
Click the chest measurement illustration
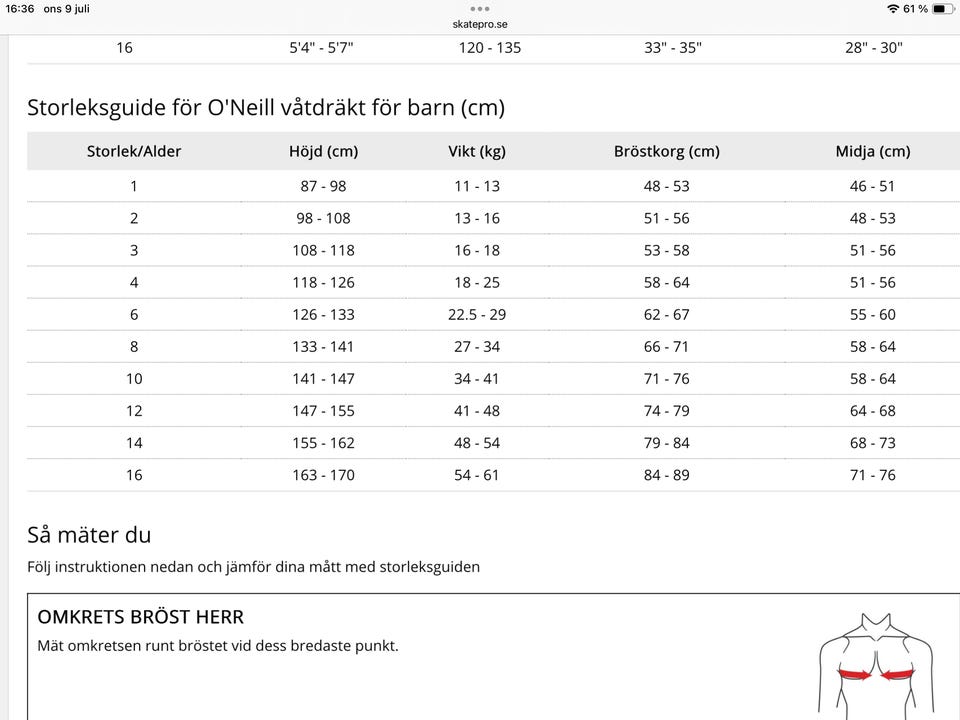point(875,665)
